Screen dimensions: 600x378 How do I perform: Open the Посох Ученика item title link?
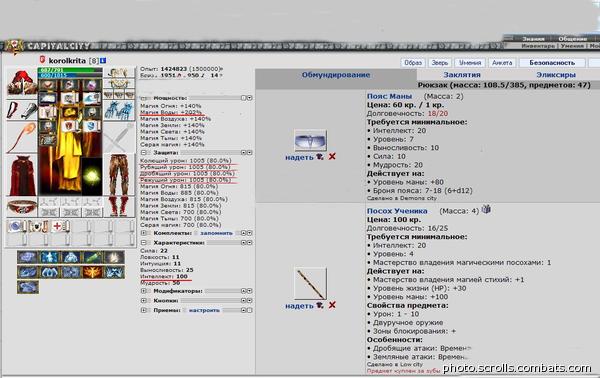click(x=397, y=211)
